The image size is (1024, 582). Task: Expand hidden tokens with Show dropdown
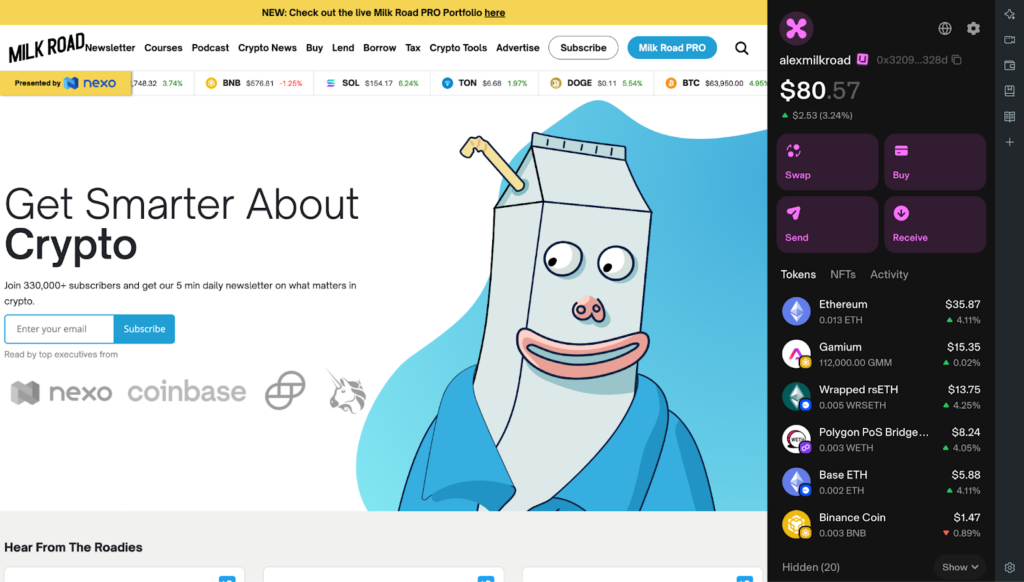click(959, 567)
